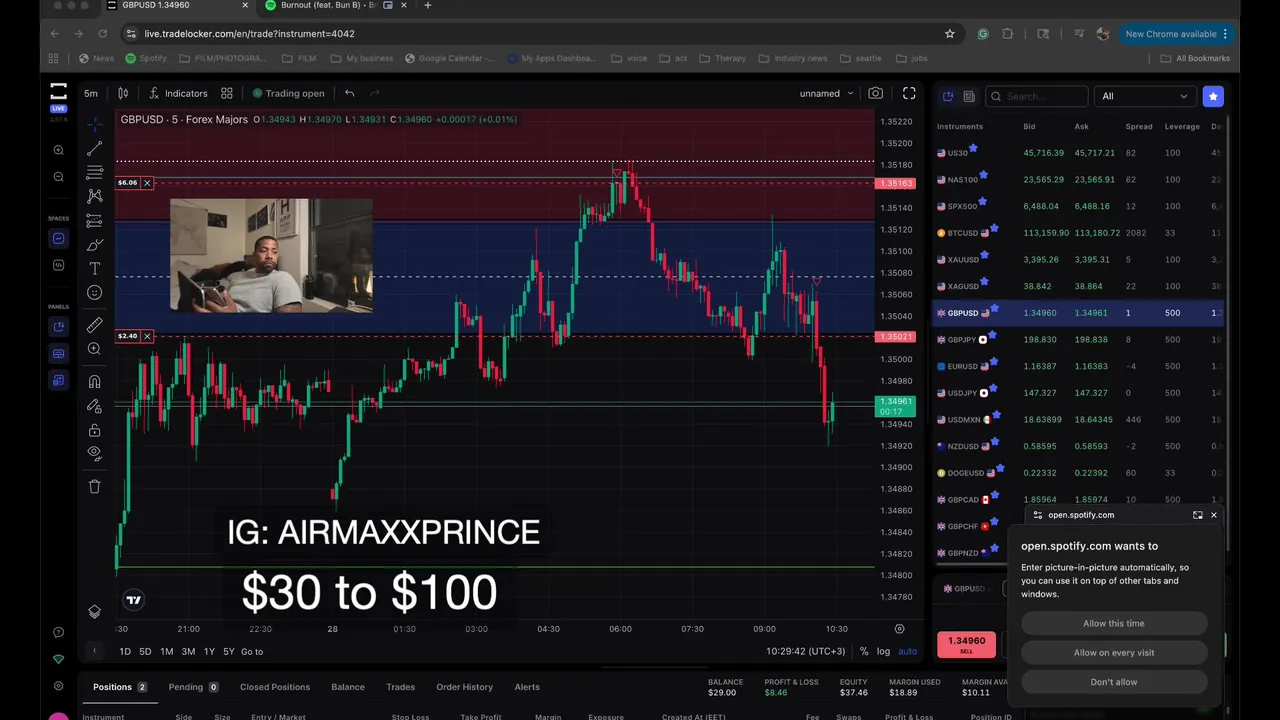1280x720 pixels.
Task: Switch to the Closed Positions tab
Action: tap(275, 687)
